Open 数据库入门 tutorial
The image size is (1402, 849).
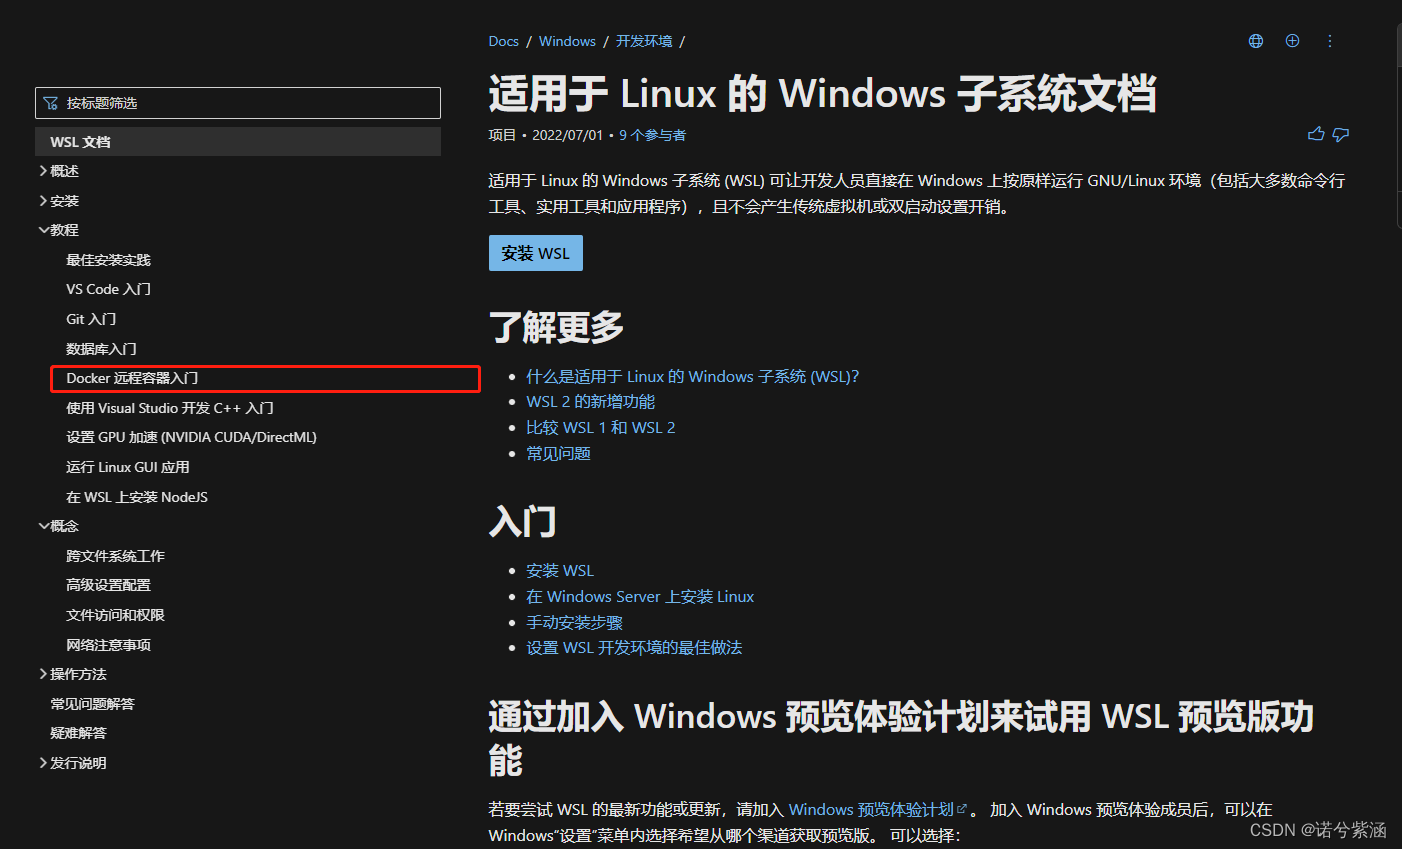101,349
